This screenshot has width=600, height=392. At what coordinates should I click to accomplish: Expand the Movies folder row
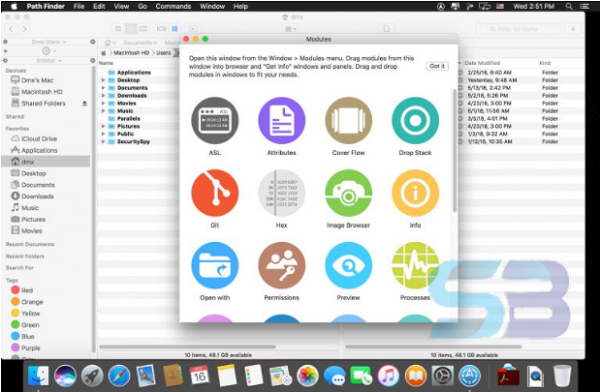coord(103,103)
